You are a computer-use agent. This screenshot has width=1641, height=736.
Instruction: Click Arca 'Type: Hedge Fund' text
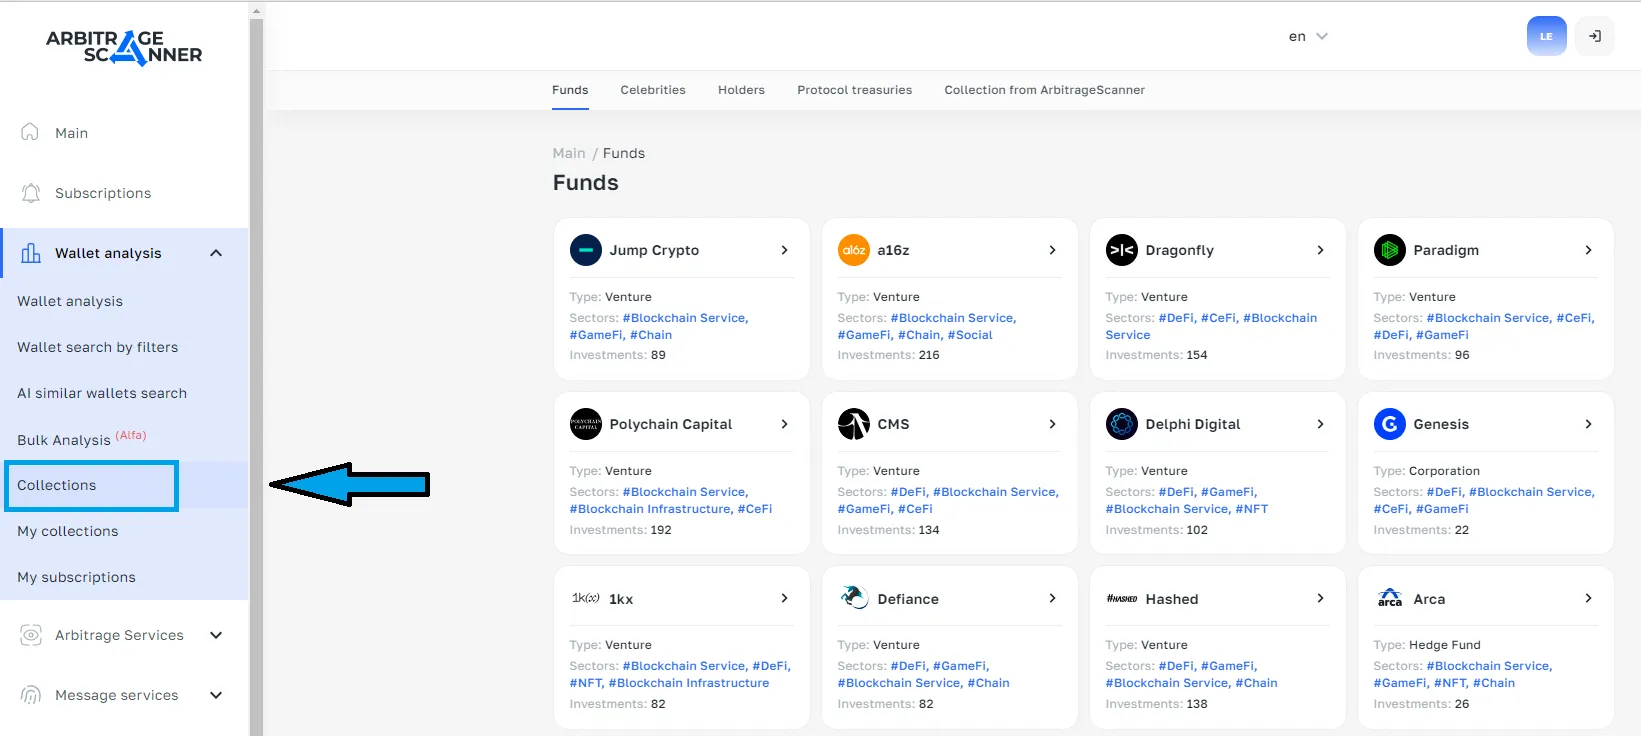point(1427,645)
